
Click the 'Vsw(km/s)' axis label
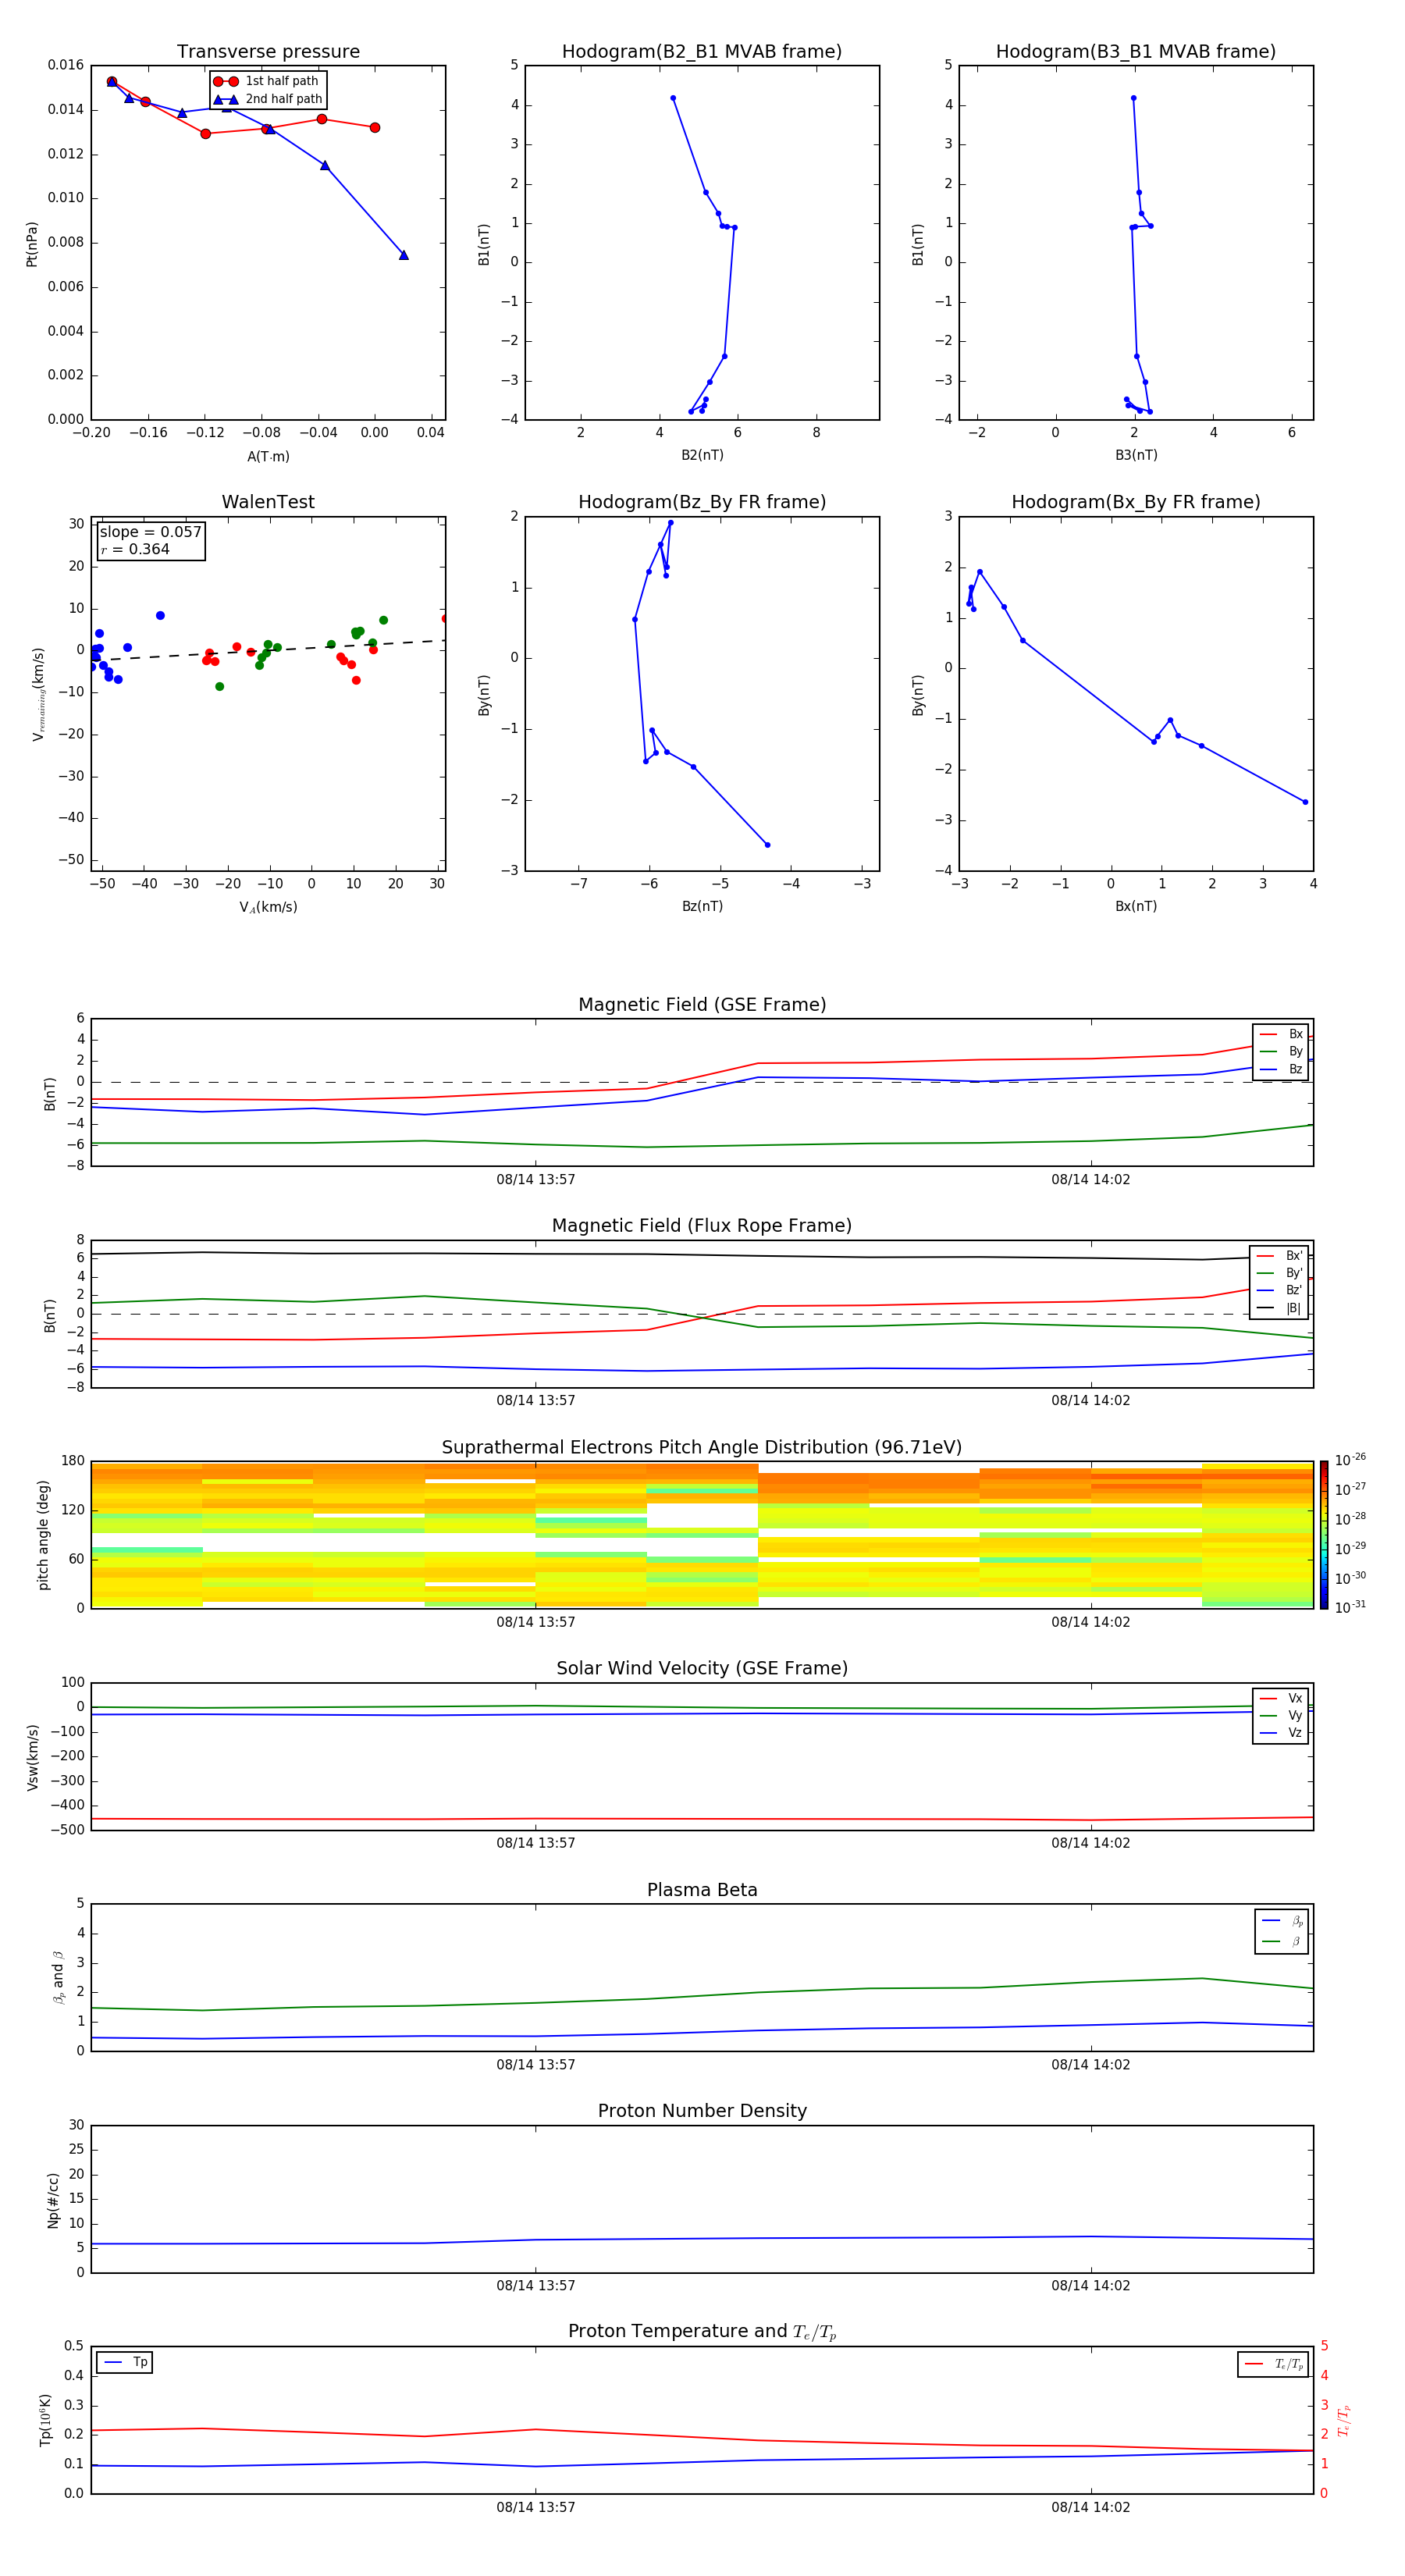[x=32, y=1757]
